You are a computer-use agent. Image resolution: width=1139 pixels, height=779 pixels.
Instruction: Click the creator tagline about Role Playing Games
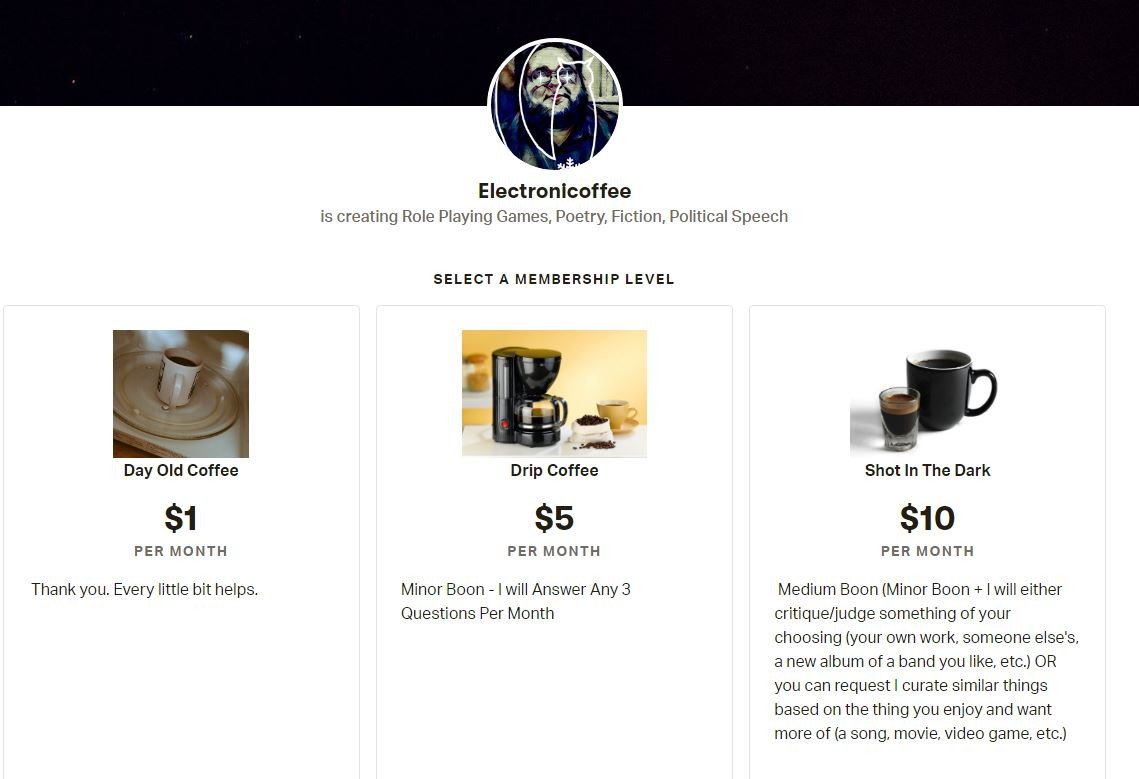coord(554,217)
